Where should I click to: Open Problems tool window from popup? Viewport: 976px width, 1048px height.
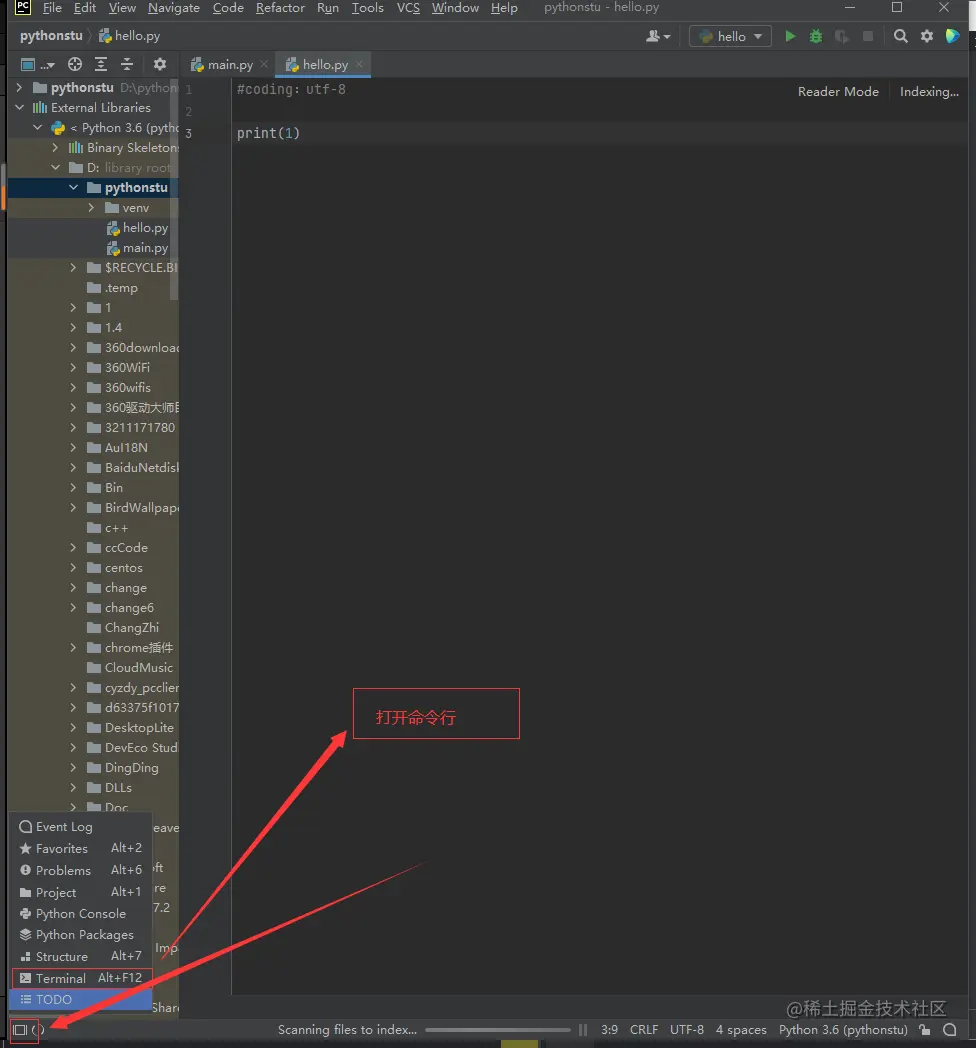pyautogui.click(x=82, y=871)
